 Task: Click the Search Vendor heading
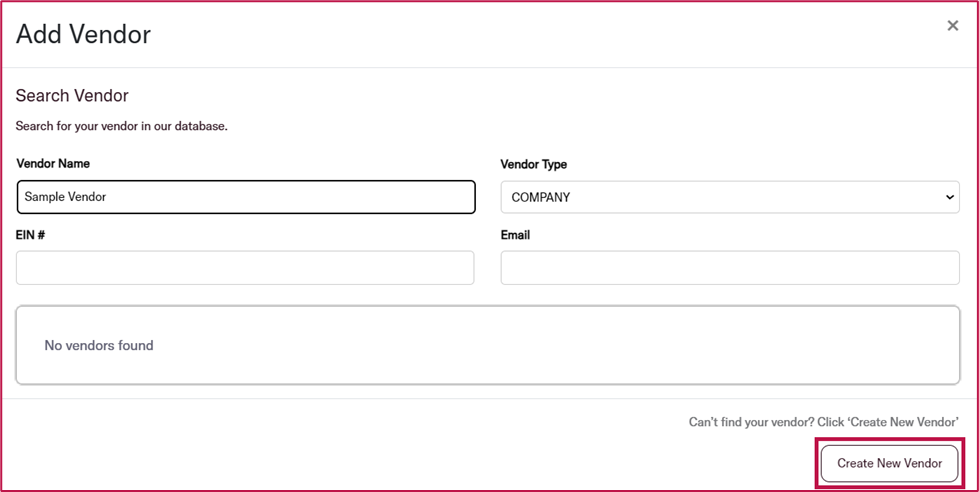click(x=72, y=96)
